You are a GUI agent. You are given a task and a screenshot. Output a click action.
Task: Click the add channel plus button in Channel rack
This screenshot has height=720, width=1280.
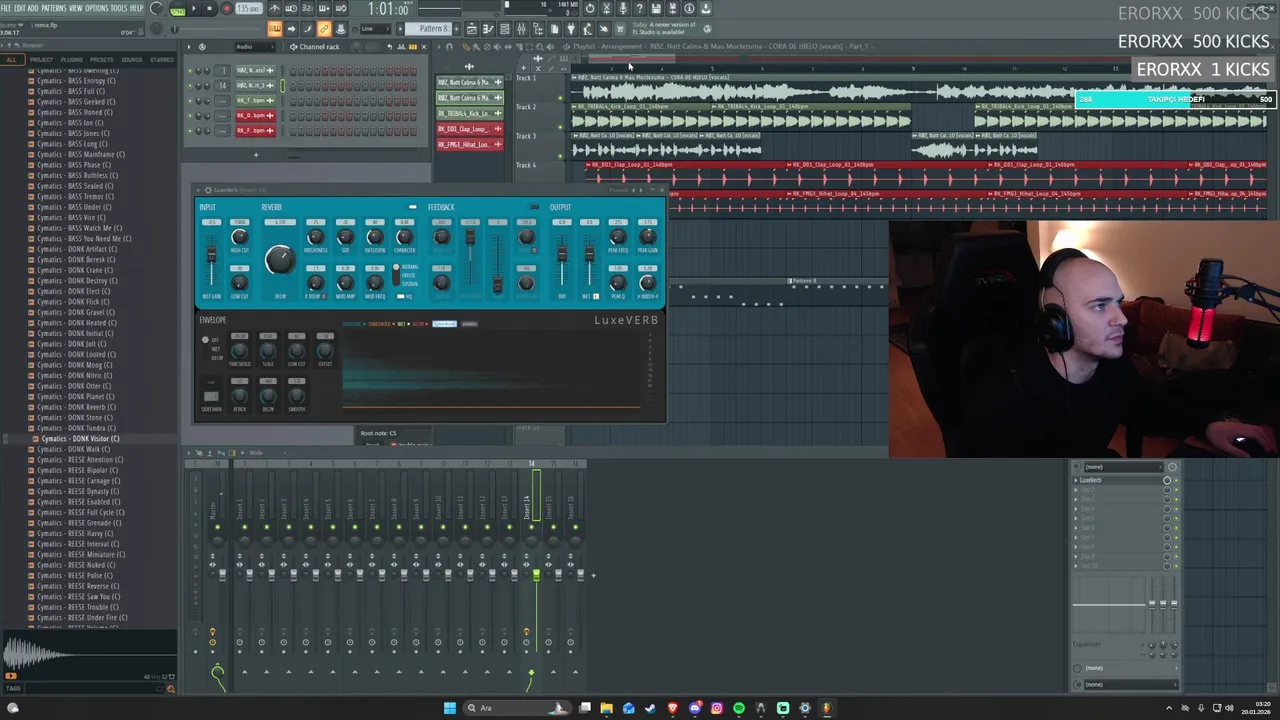click(255, 154)
